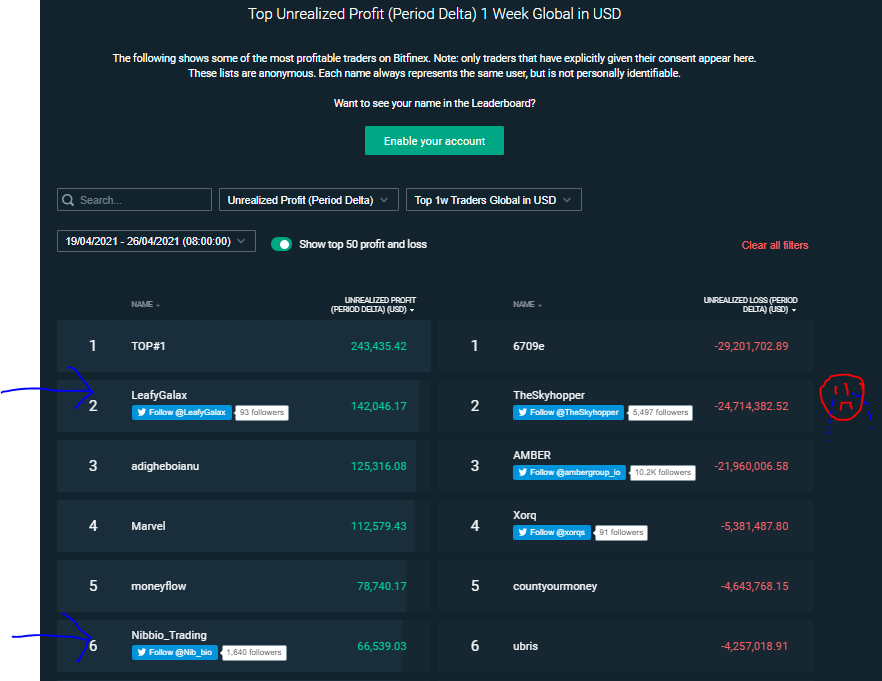Screen dimensions: 882x681
Task: Select the ubris trader name
Action: pyautogui.click(x=525, y=646)
